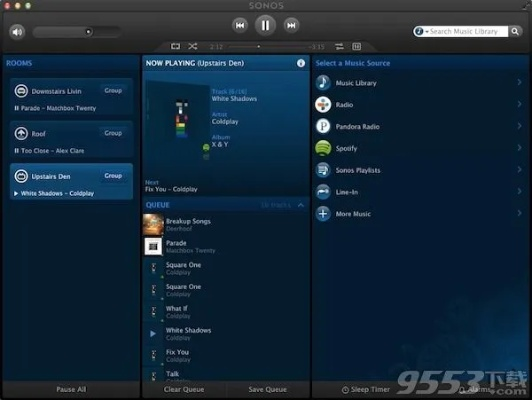This screenshot has height=400, width=532.
Task: Open Music Library source icon
Action: tap(323, 83)
